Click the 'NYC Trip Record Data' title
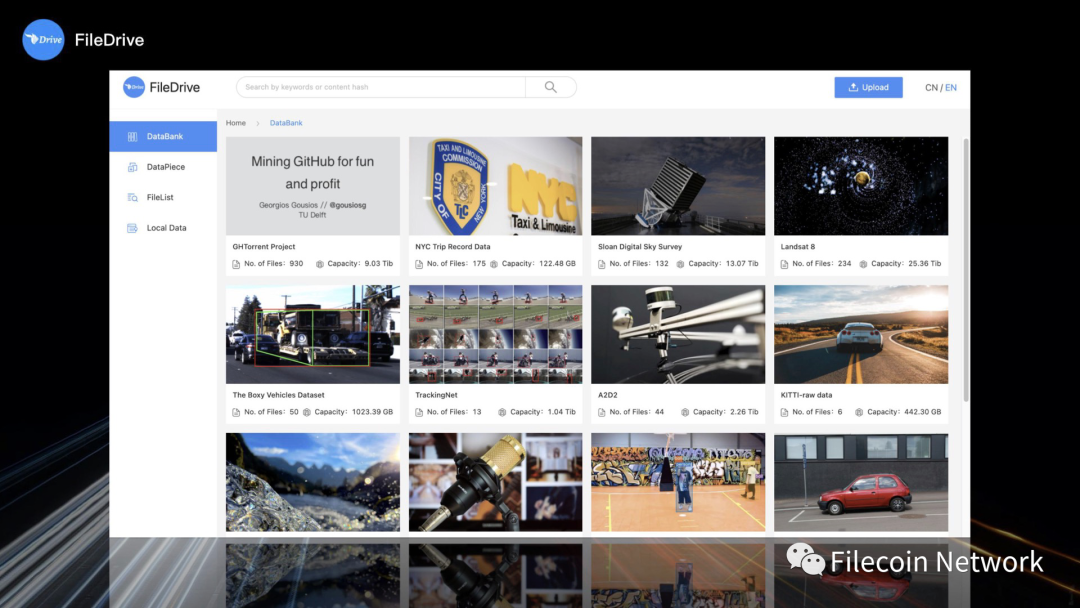Screen dimensions: 1080x608 click(453, 247)
